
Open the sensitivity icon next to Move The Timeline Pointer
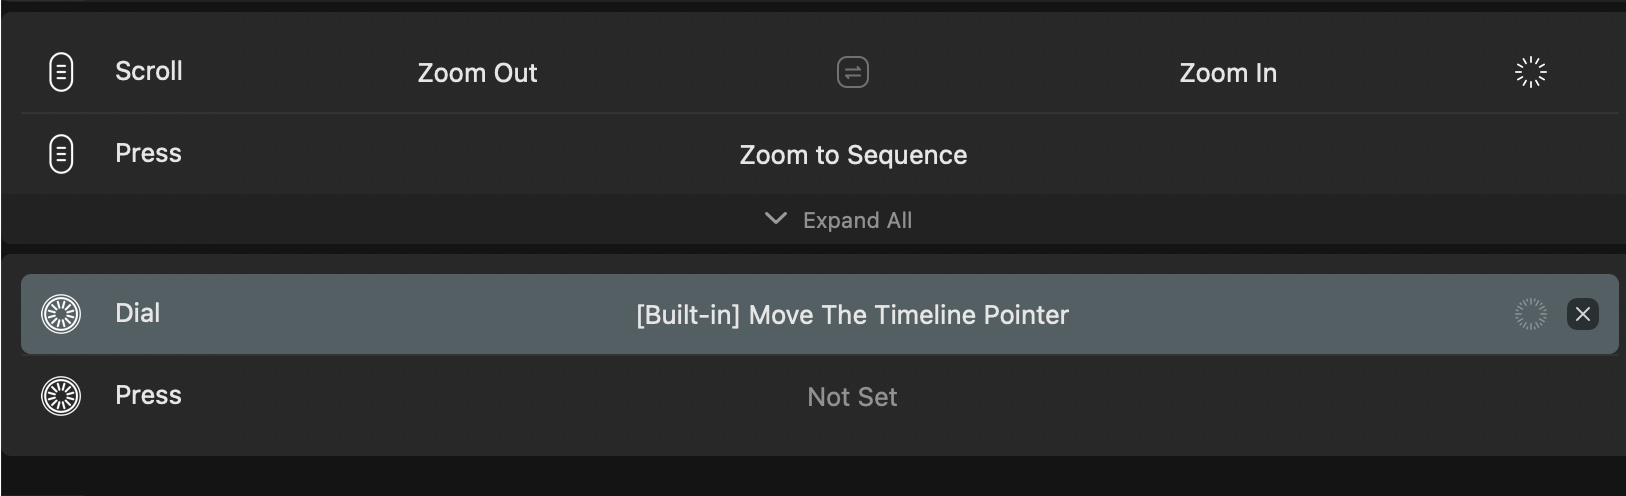pyautogui.click(x=1531, y=314)
